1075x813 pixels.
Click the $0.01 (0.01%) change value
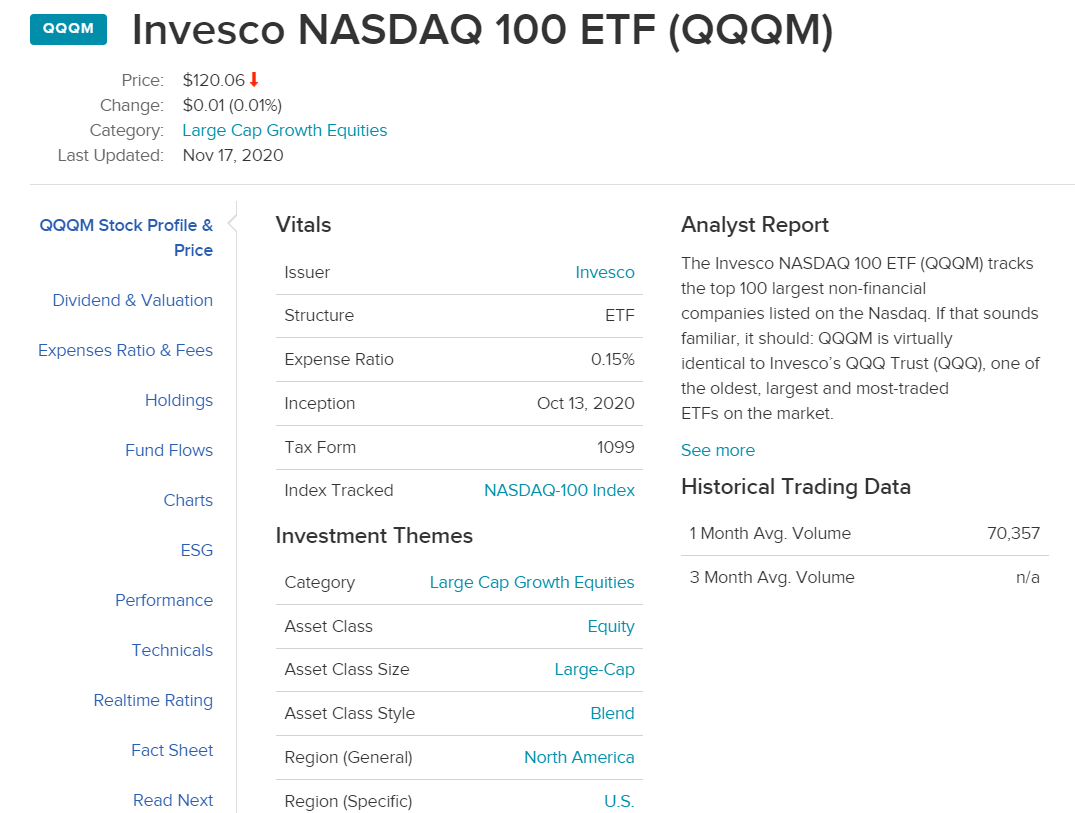pyautogui.click(x=232, y=106)
